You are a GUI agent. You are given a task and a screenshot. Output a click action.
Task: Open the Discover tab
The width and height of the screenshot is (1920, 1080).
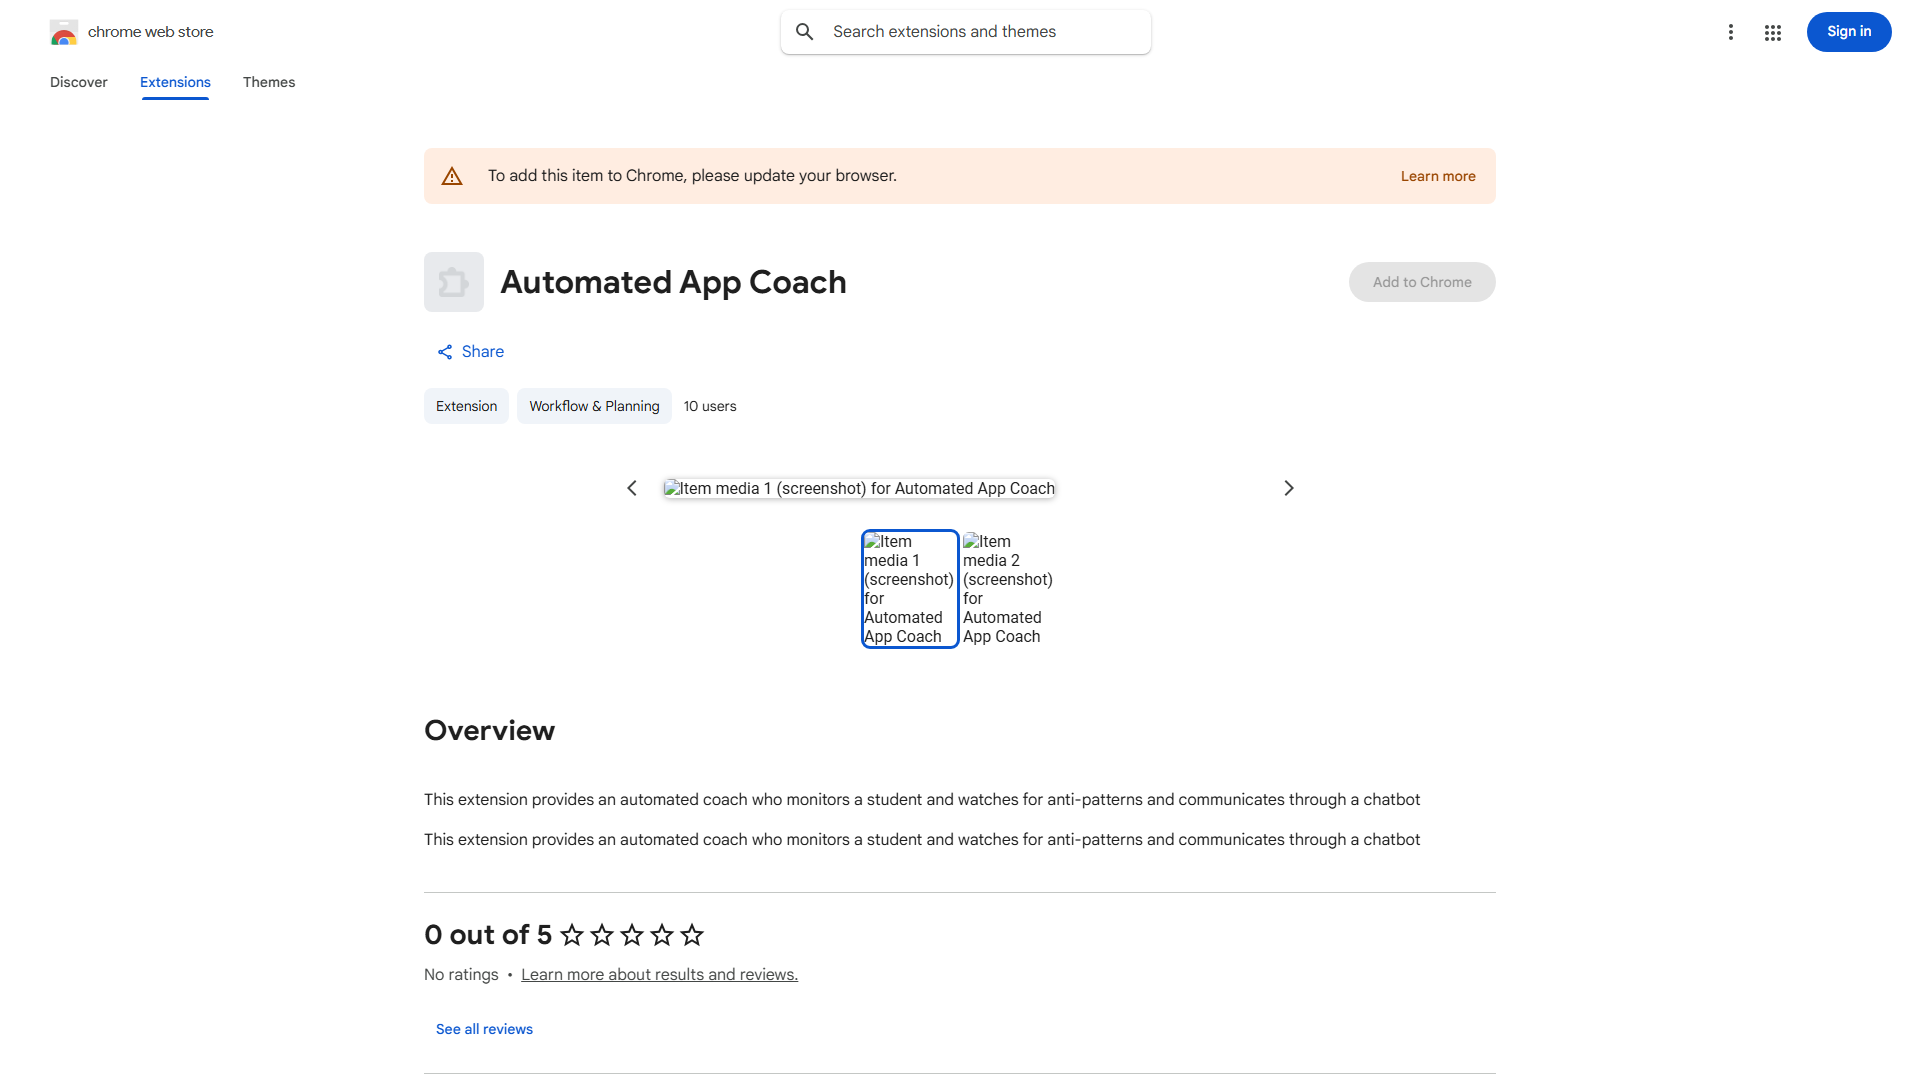(x=78, y=82)
